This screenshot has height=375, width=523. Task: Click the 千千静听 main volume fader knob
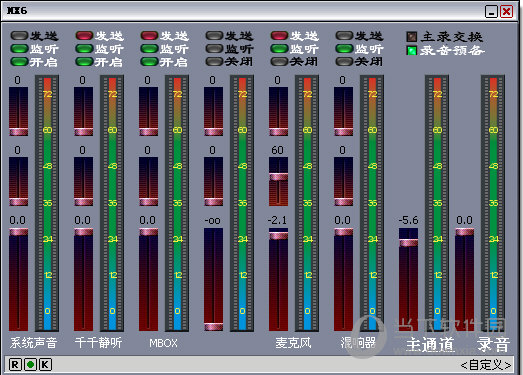(83, 232)
